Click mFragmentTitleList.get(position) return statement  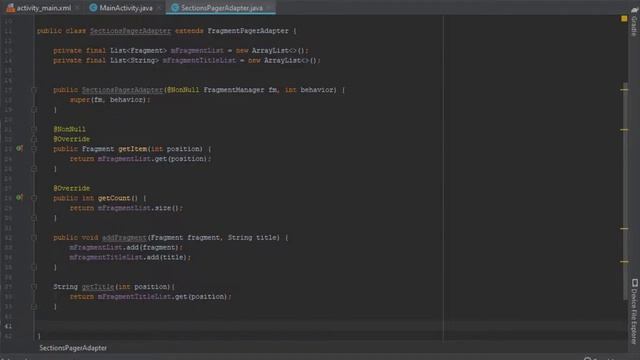(151, 296)
